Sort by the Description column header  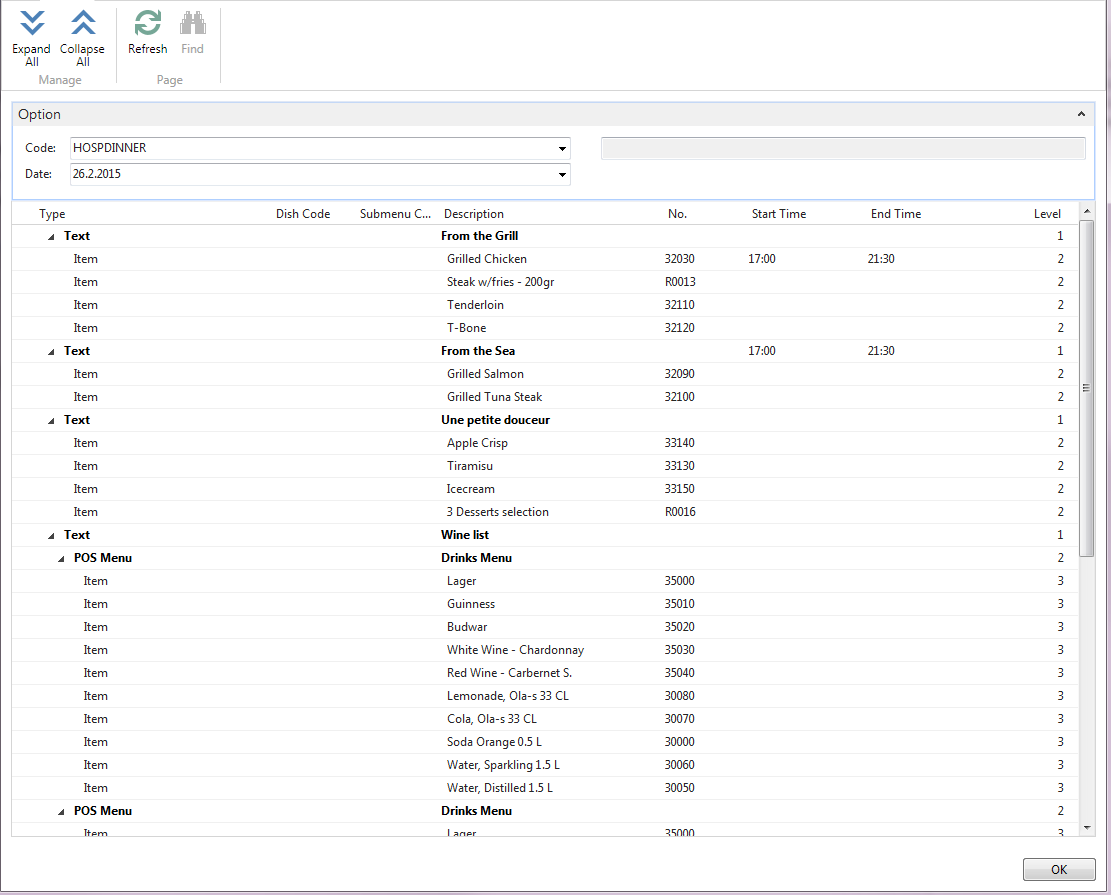474,214
